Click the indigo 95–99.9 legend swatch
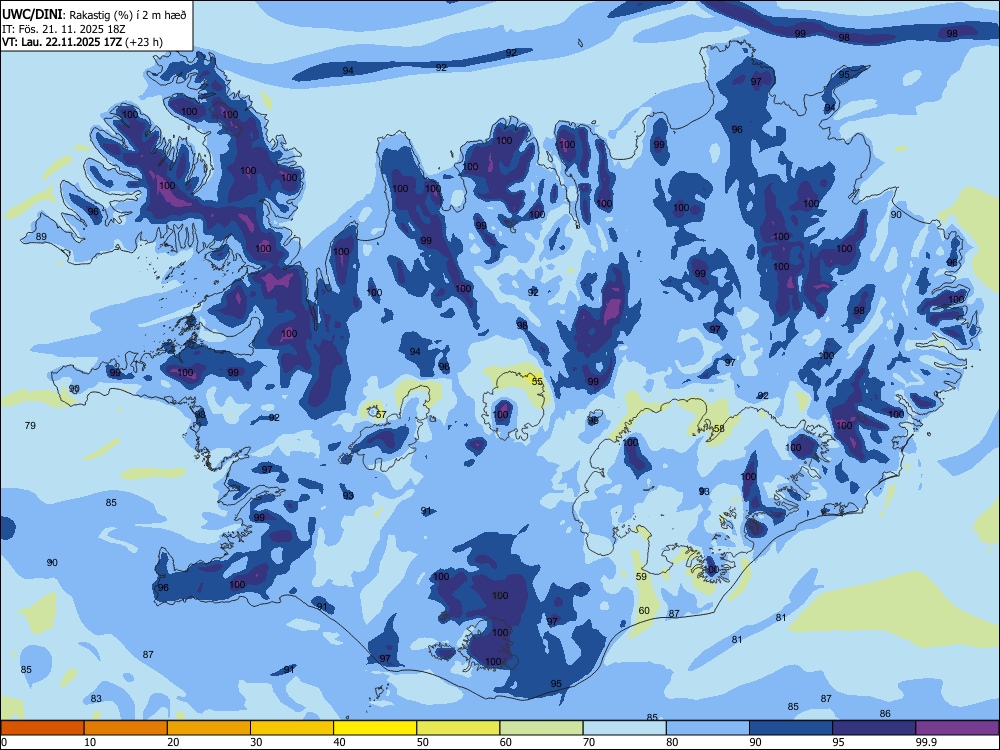Image resolution: width=1000 pixels, height=750 pixels. (874, 728)
